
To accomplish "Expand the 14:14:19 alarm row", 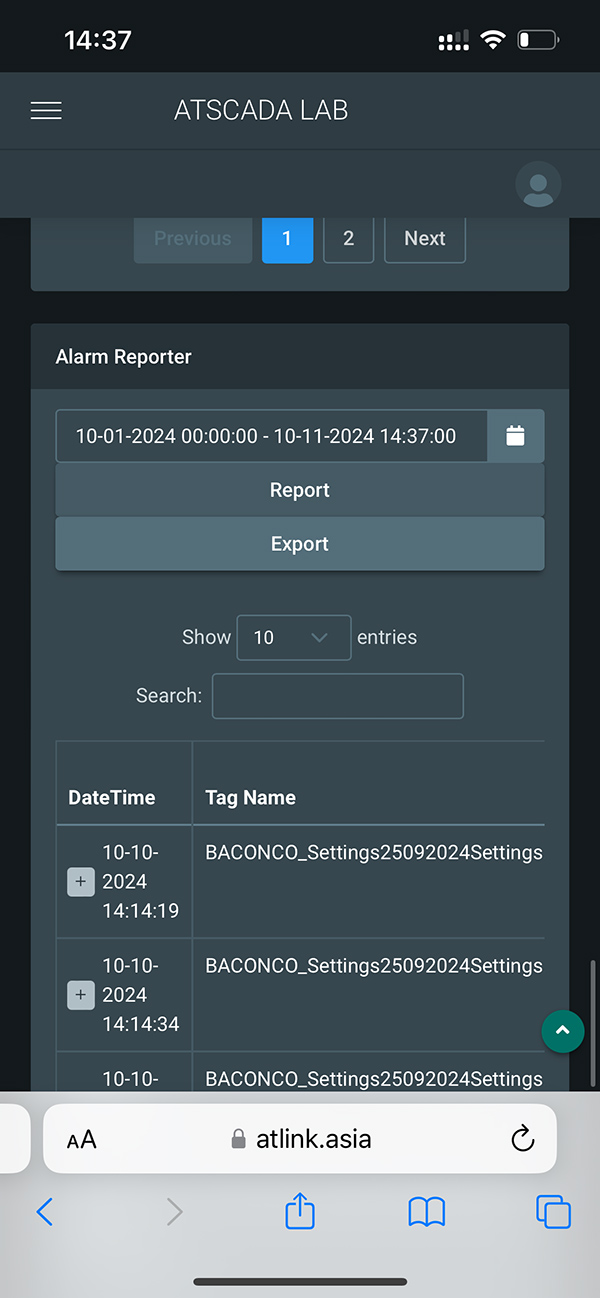I will coord(81,882).
